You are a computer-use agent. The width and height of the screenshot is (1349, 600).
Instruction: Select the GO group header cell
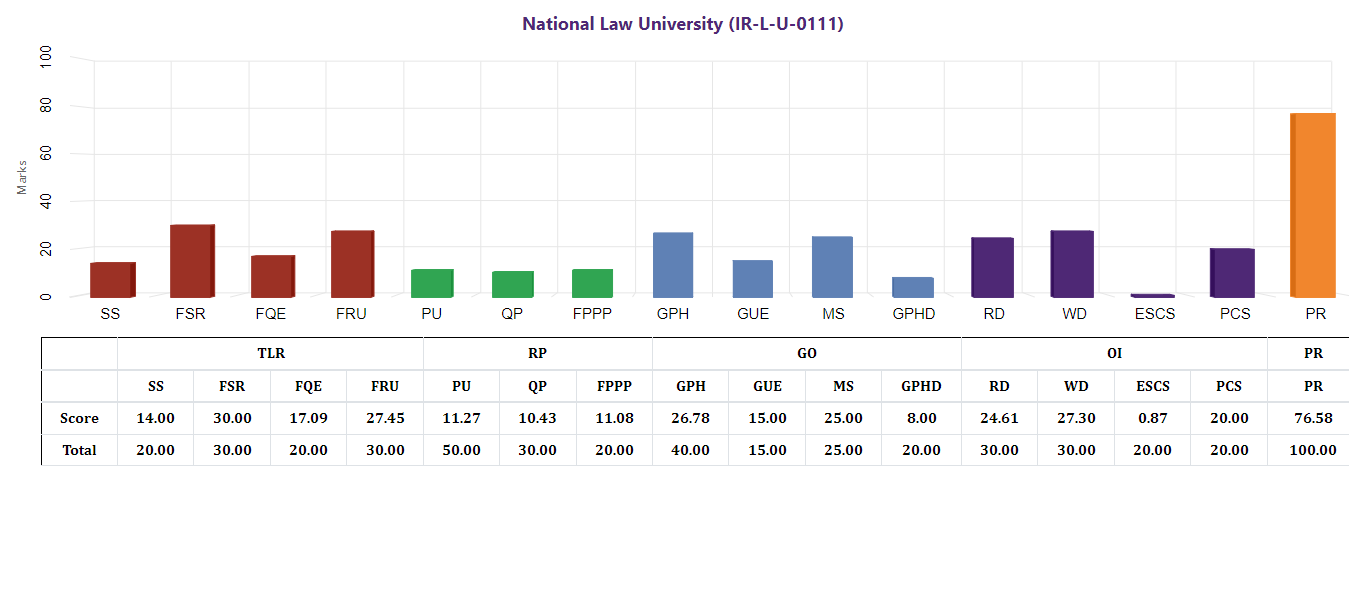pyautogui.click(x=806, y=354)
